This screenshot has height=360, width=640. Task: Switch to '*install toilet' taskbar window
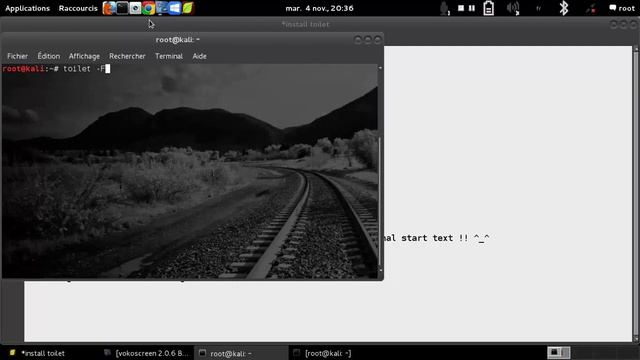point(42,353)
